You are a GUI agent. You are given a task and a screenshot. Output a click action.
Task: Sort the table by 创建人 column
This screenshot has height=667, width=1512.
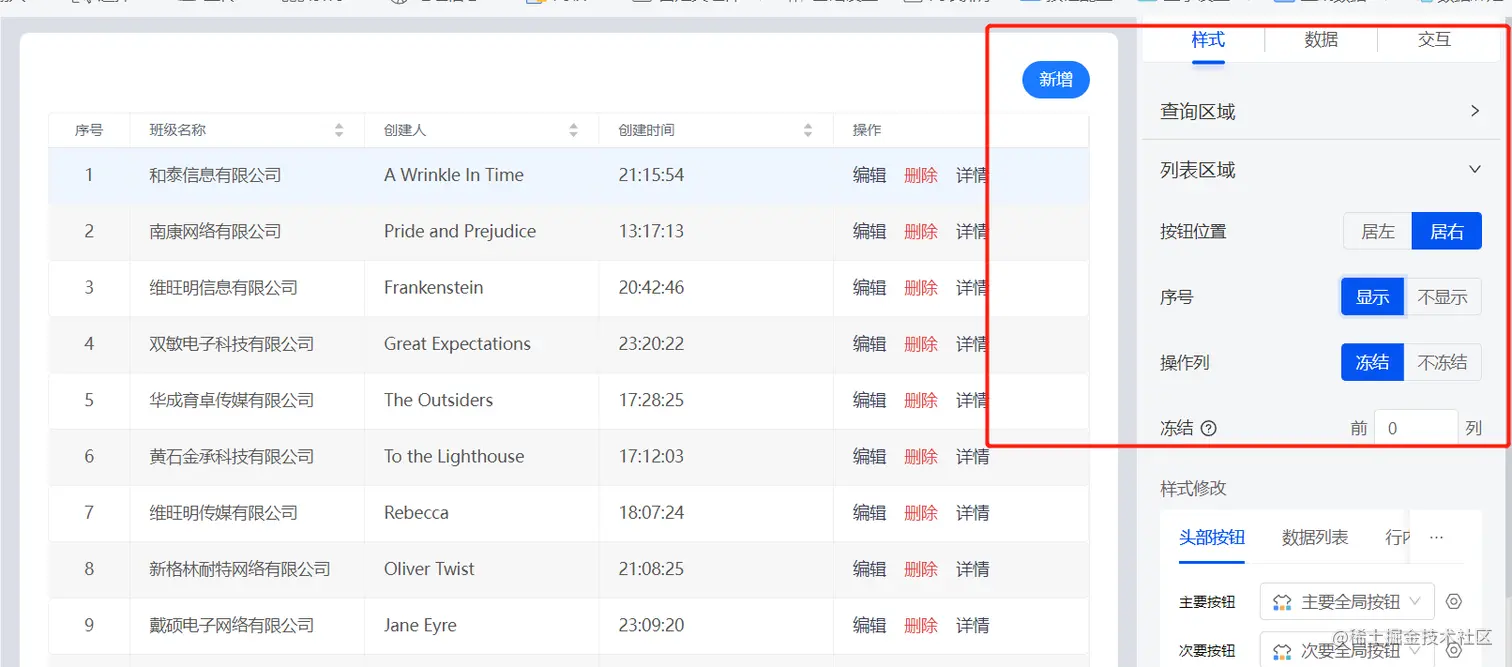click(x=573, y=130)
